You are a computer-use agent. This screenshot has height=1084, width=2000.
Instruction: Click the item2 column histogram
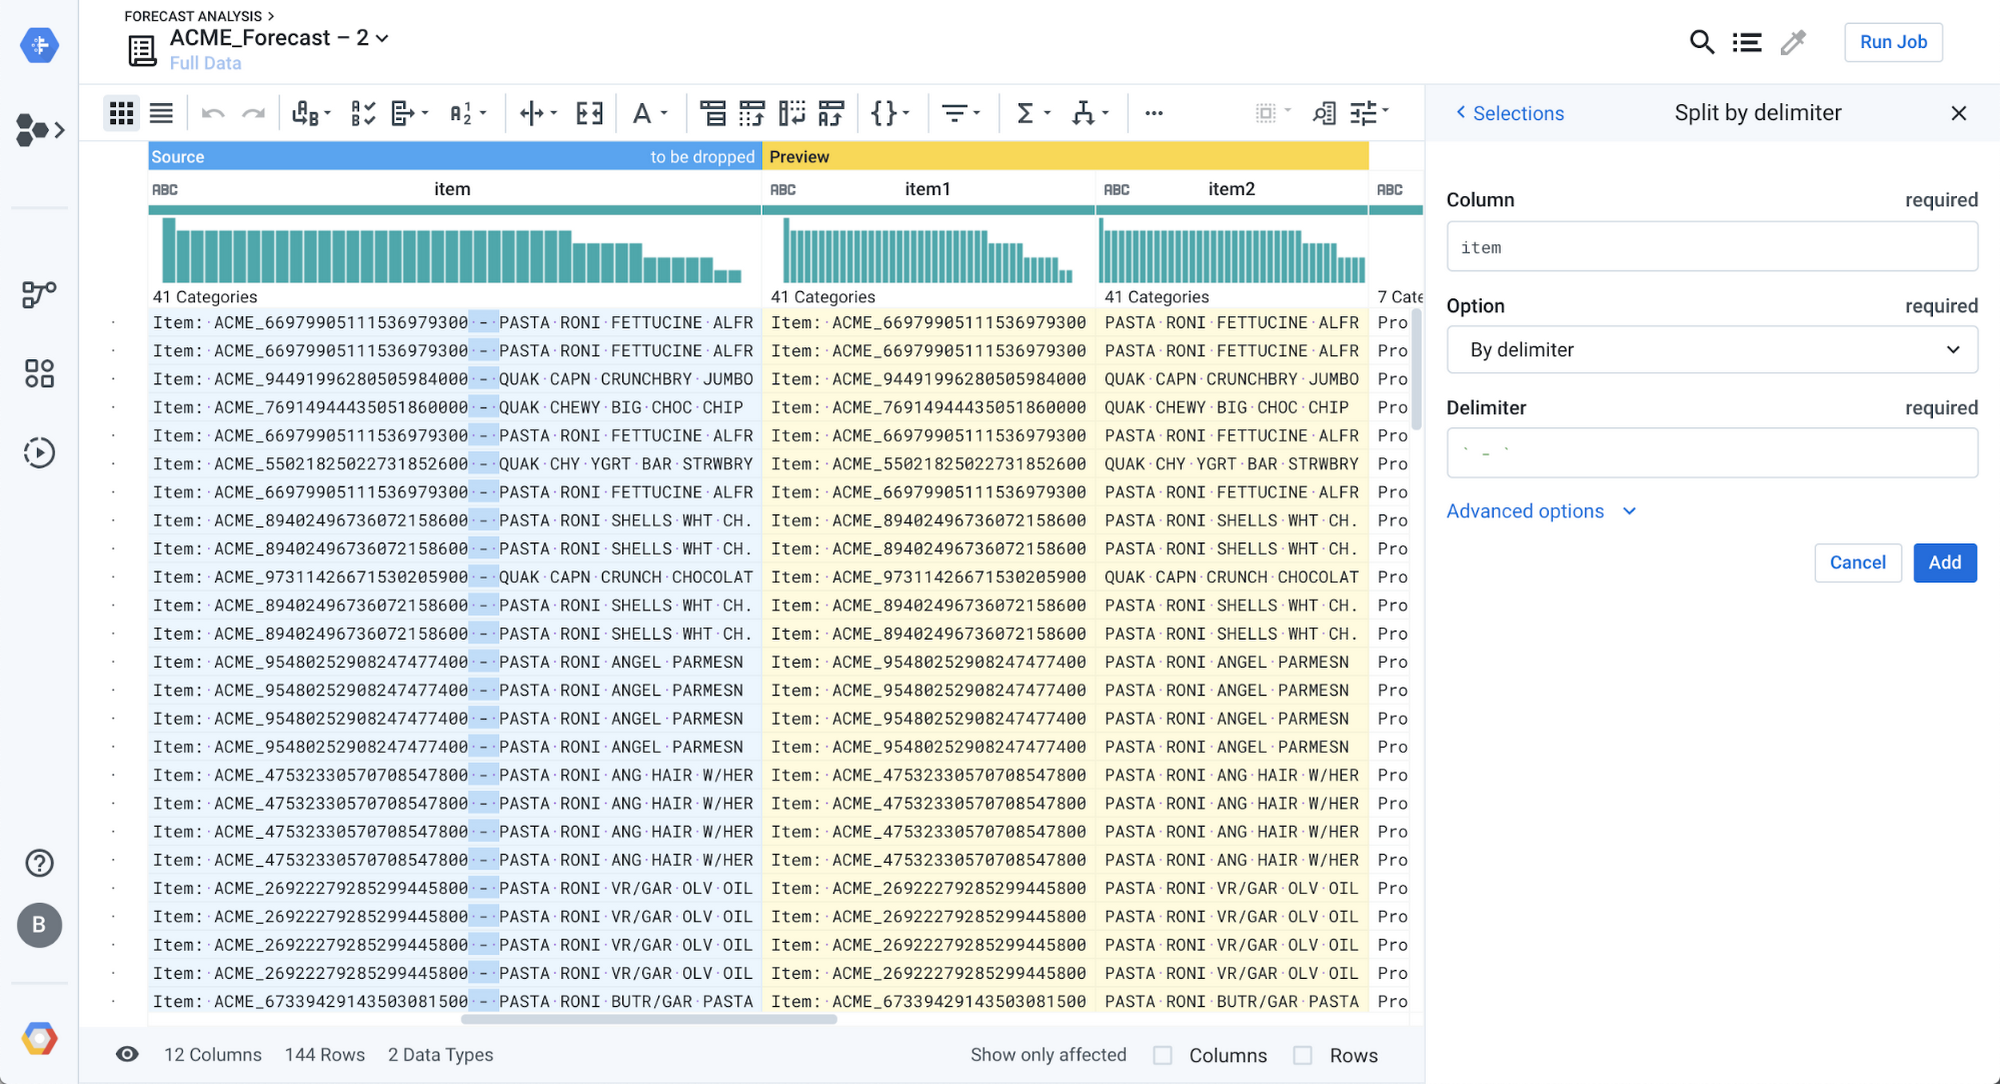1231,250
